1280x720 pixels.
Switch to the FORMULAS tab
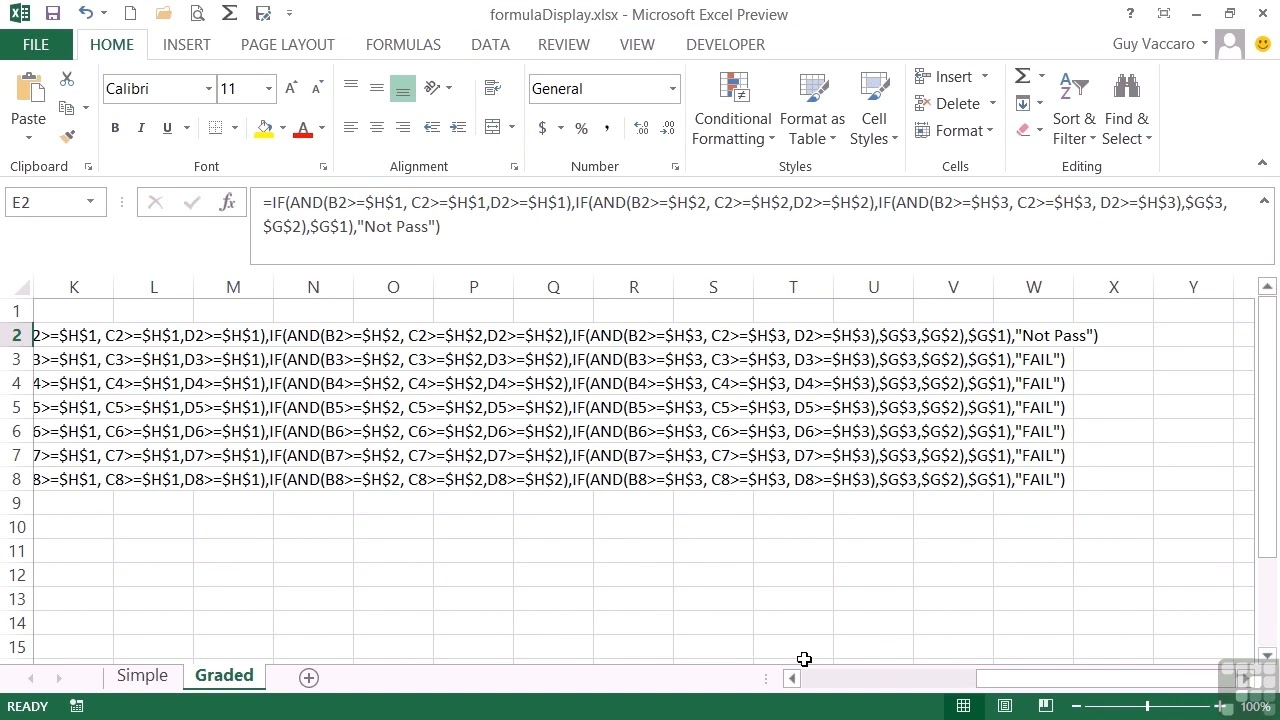pyautogui.click(x=403, y=45)
